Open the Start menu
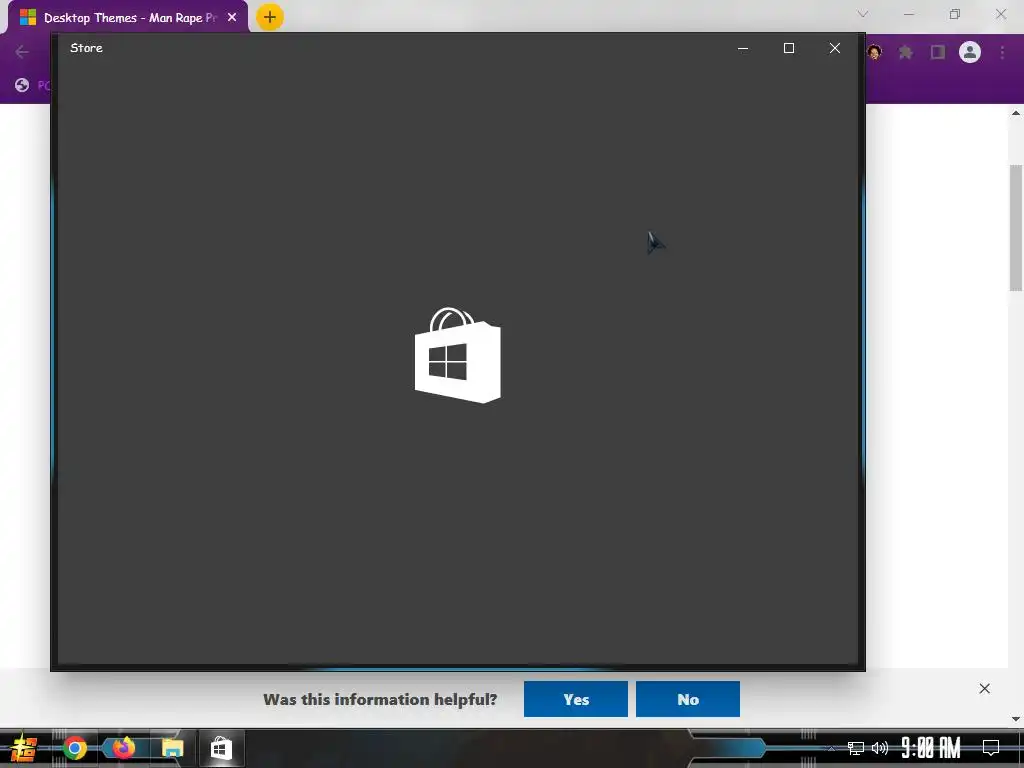Viewport: 1024px width, 768px height. tap(24, 748)
